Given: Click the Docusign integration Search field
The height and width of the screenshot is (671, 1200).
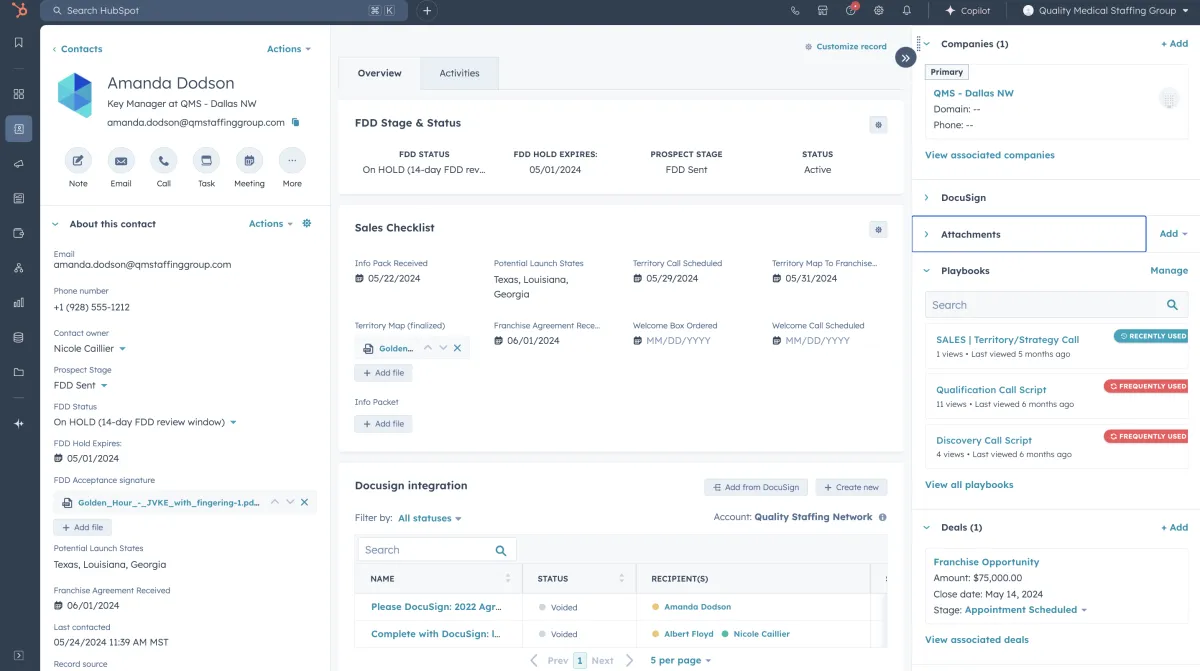Looking at the screenshot, I should (437, 550).
